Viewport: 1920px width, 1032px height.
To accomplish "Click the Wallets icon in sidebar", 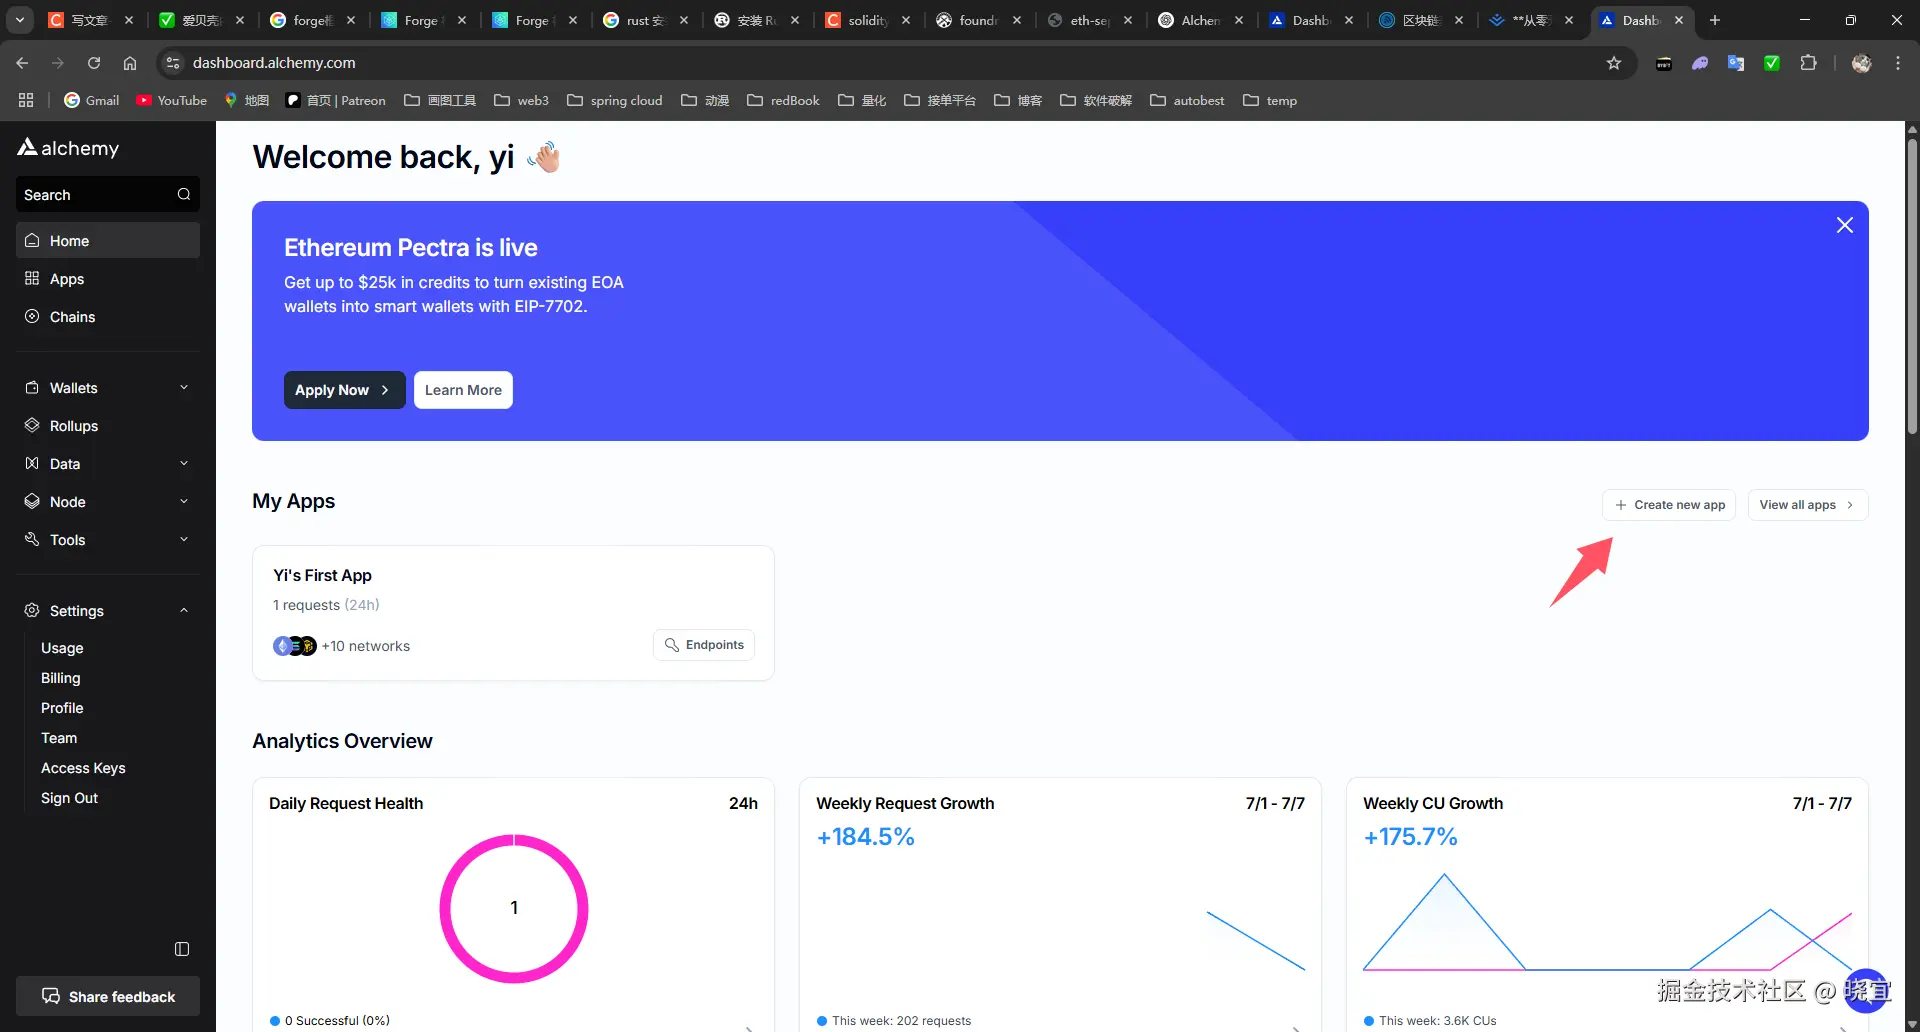I will (x=32, y=388).
